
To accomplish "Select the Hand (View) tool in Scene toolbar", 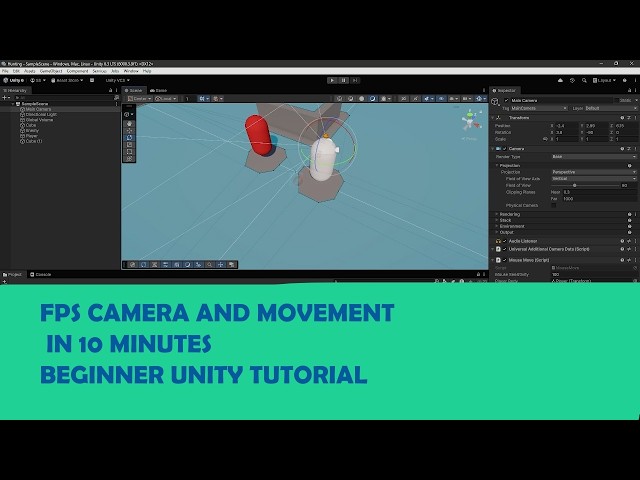I will pos(129,124).
